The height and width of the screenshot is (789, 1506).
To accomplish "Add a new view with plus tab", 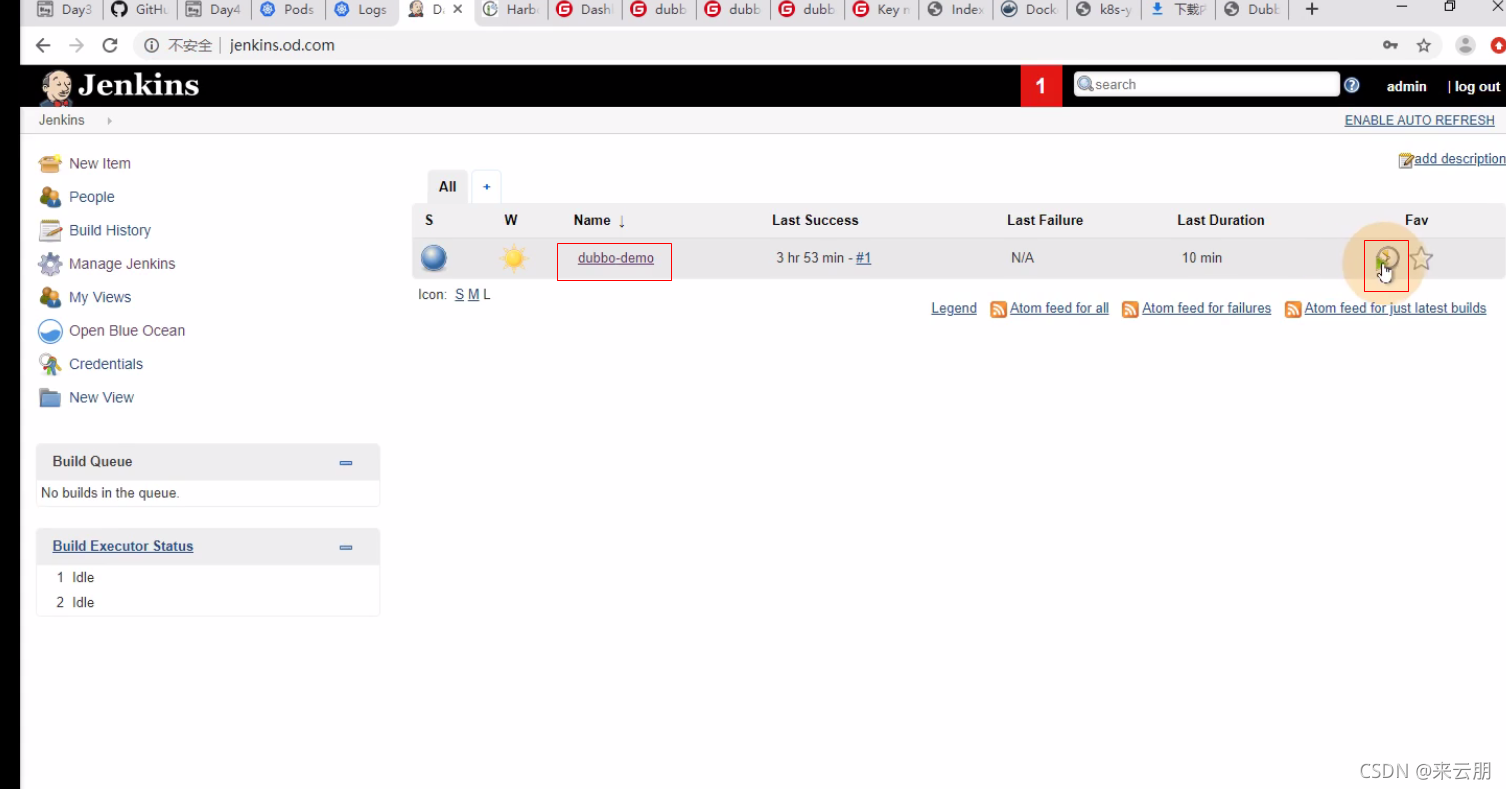I will click(487, 186).
